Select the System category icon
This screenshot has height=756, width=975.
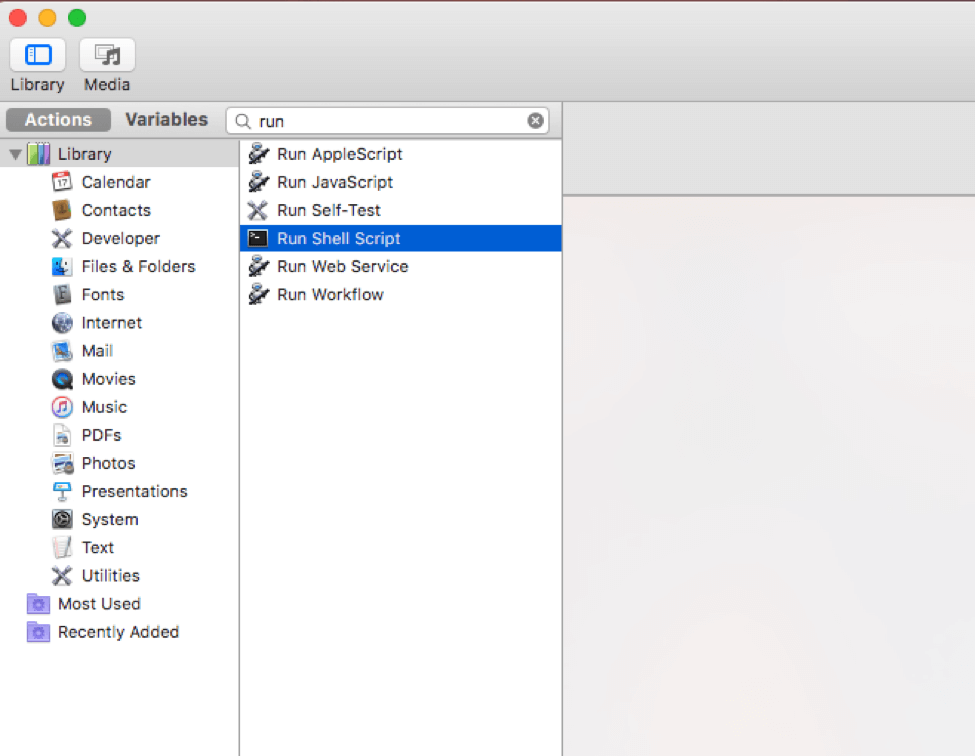coord(62,519)
